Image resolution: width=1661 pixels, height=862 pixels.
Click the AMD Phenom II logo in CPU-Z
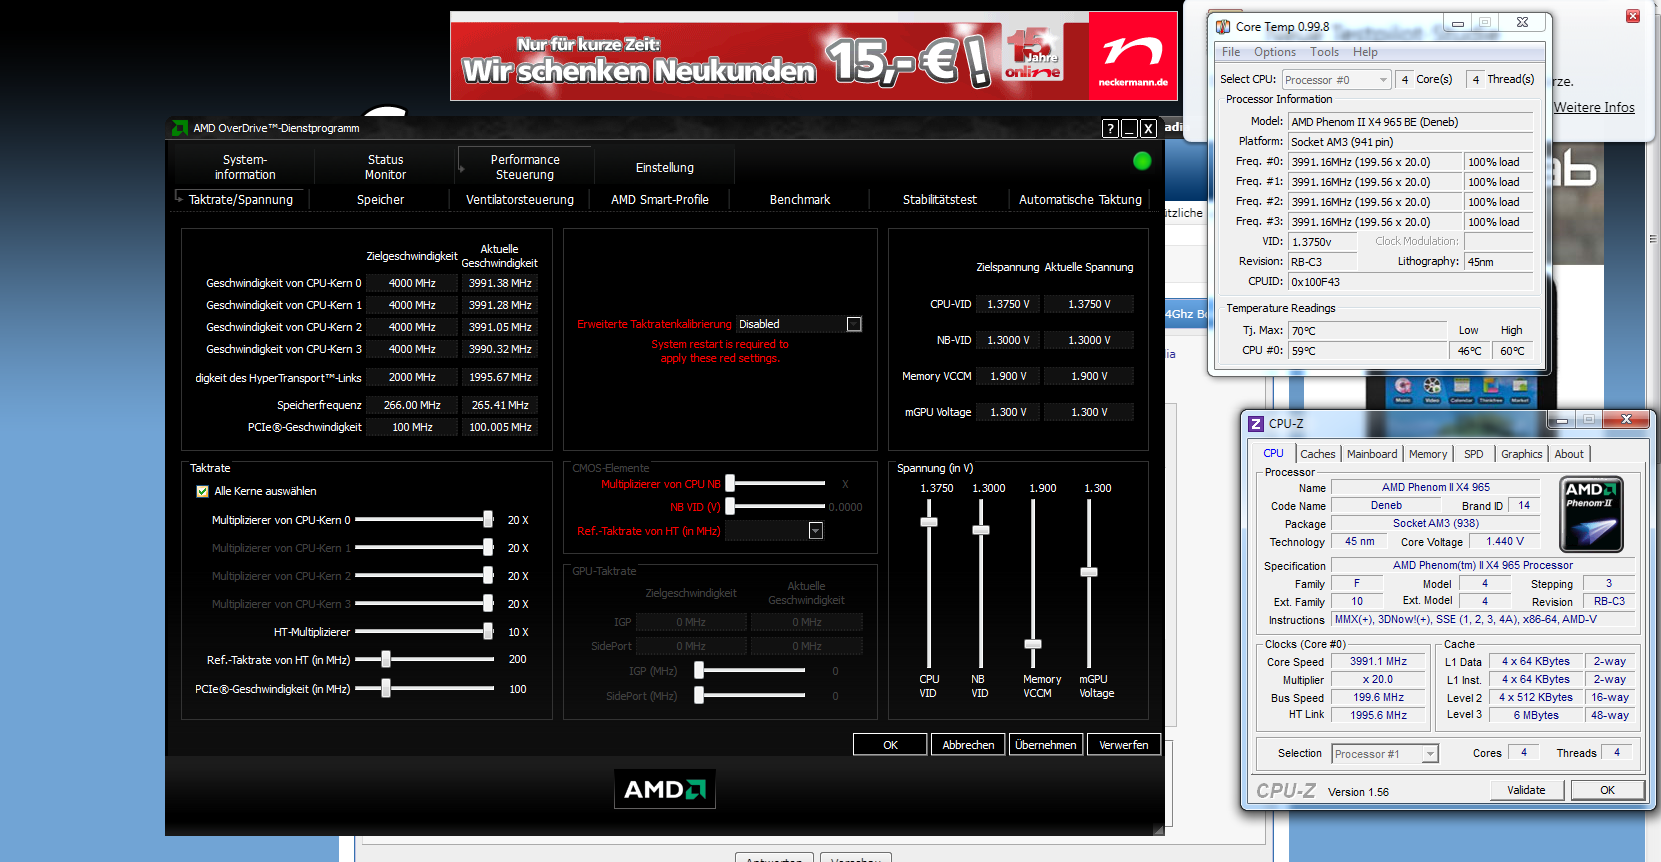click(x=1591, y=513)
